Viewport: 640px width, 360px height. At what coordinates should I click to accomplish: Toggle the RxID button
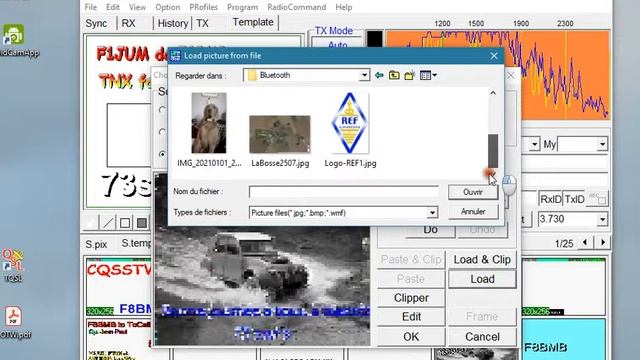(x=551, y=199)
